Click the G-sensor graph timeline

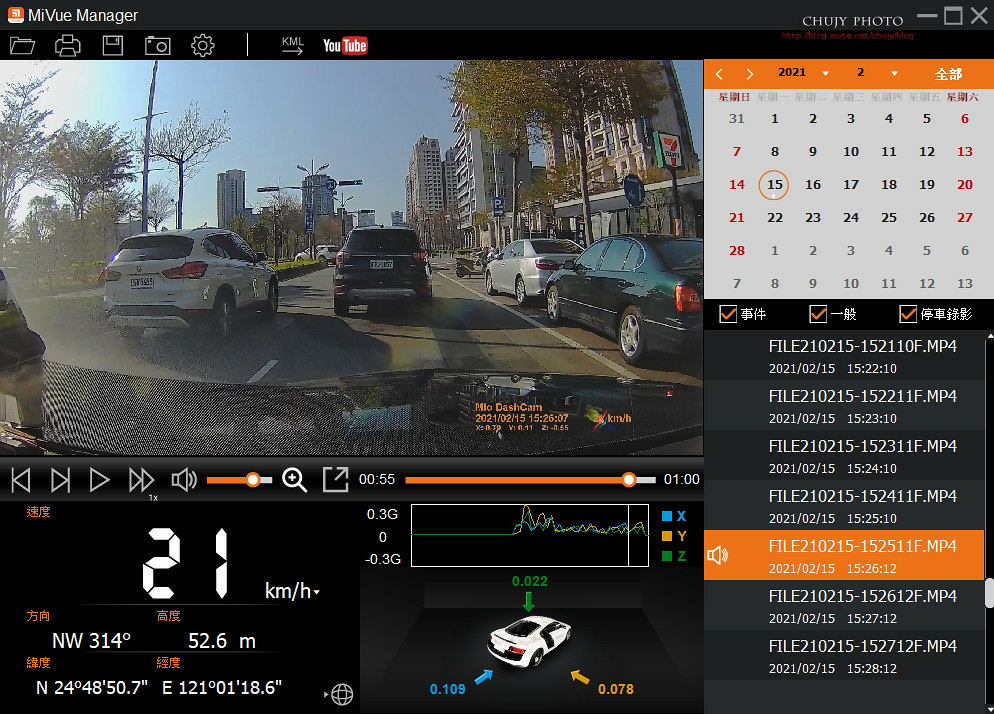point(530,535)
